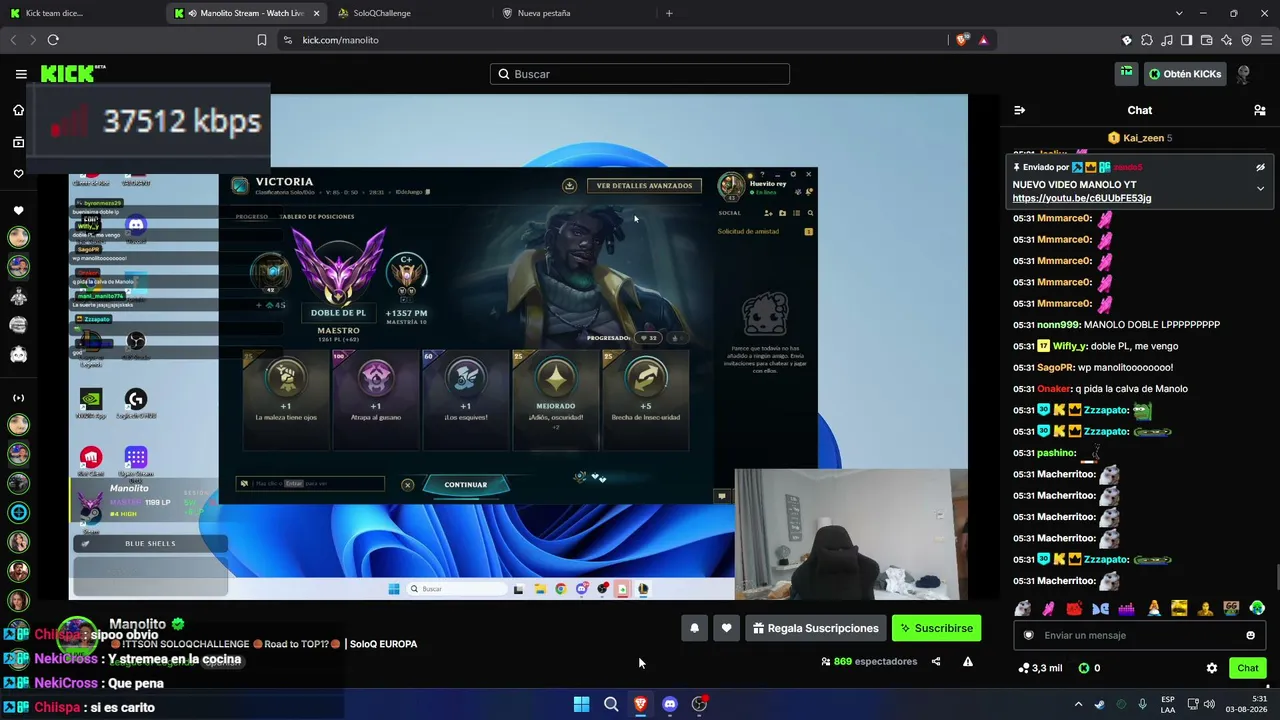
Task: Hide the pinned message with eye-slash icon
Action: [1261, 167]
